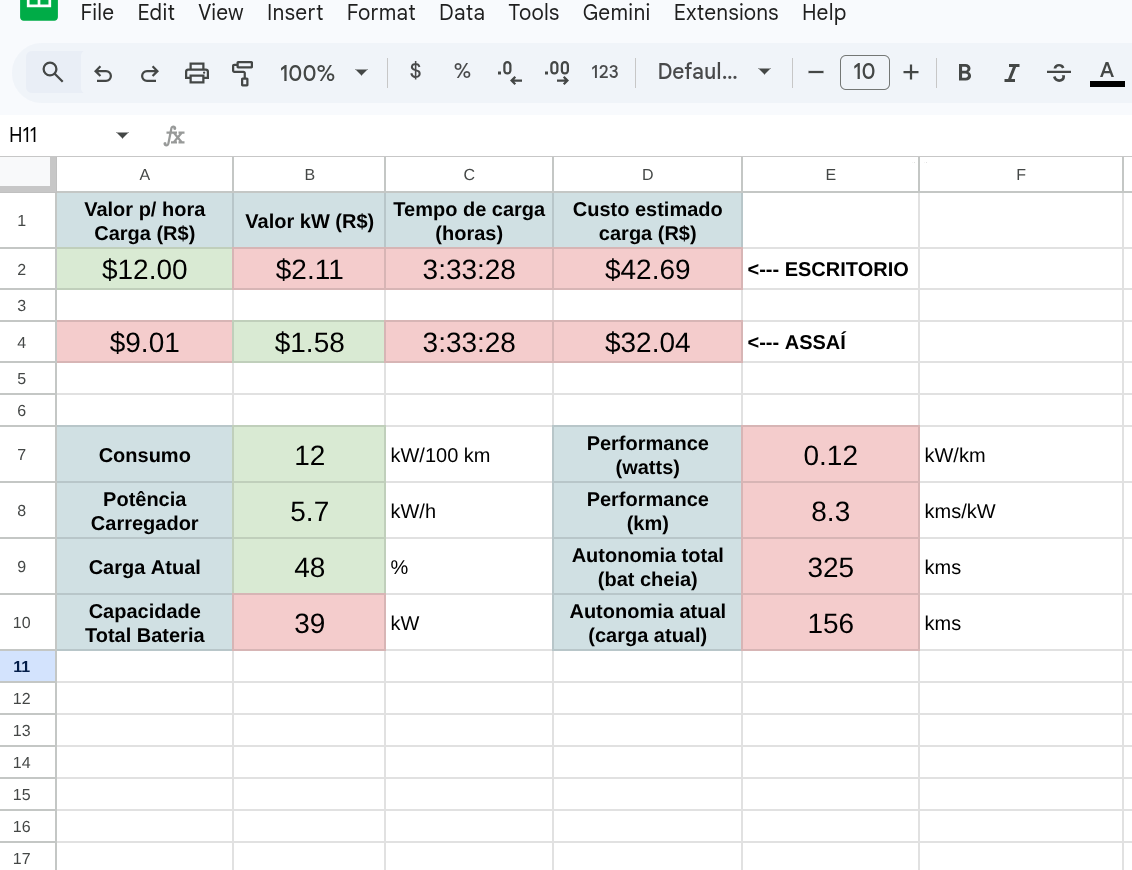Expand the name box dropdown arrow
This screenshot has height=870, width=1132.
[x=123, y=135]
